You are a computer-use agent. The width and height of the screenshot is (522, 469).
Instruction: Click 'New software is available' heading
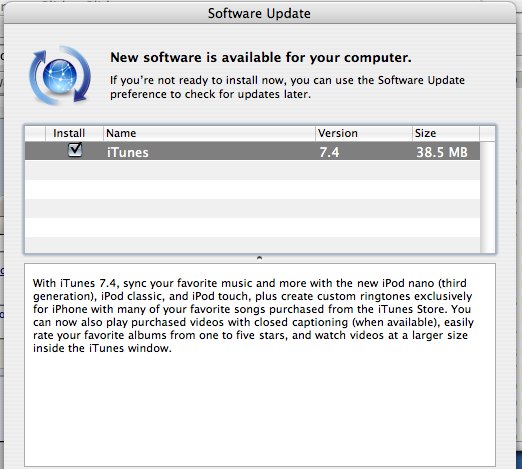[x=261, y=58]
